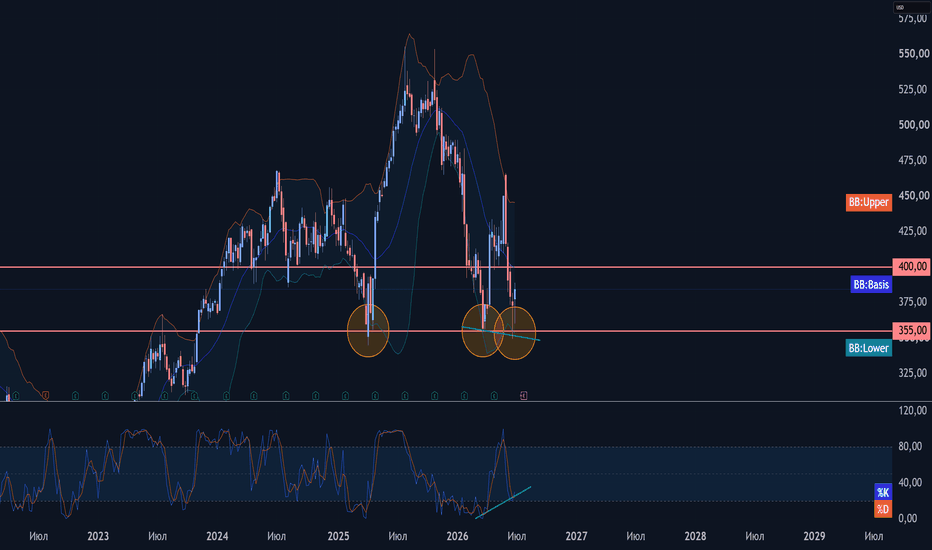This screenshot has width=932, height=550.
Task: Select the teal trend line on stochastic pane
Action: click(503, 502)
